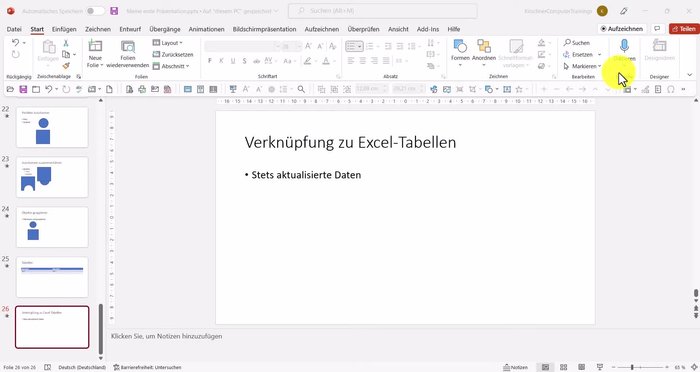Image resolution: width=700 pixels, height=372 pixels.
Task: Click the notes area placeholder text
Action: [x=167, y=336]
